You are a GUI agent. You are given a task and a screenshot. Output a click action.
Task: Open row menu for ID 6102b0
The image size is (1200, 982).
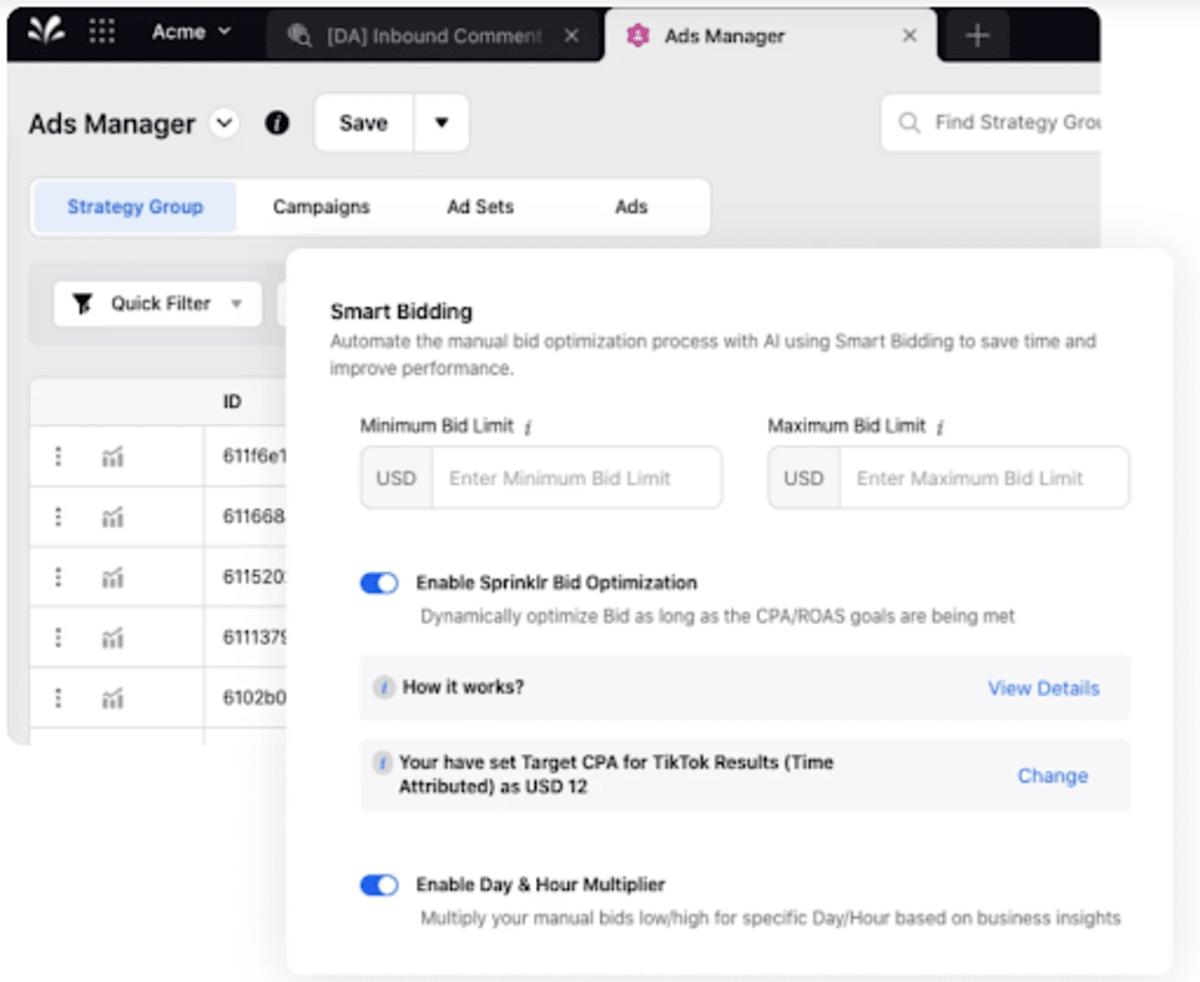(x=58, y=698)
